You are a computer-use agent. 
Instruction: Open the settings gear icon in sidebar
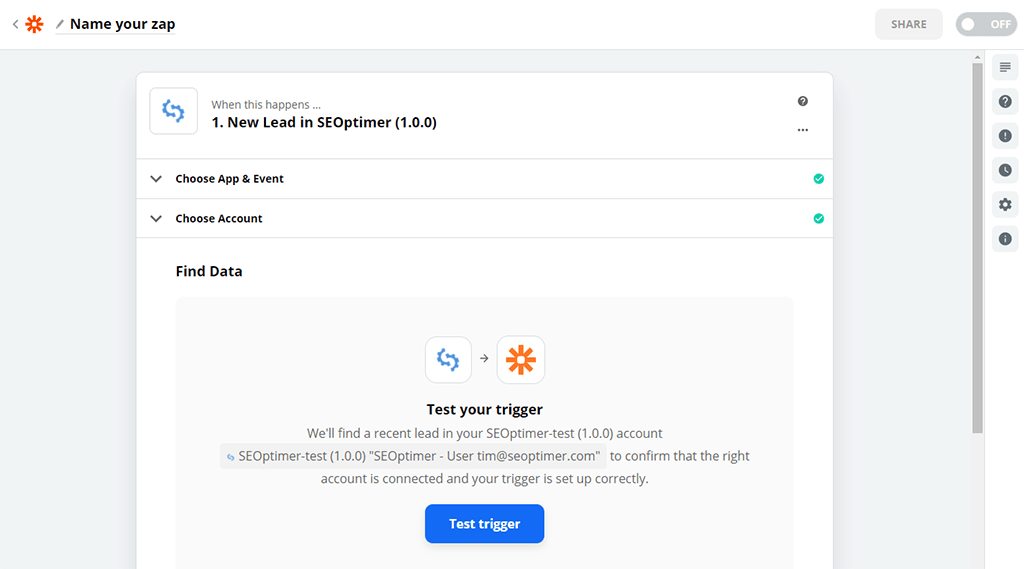click(1005, 205)
